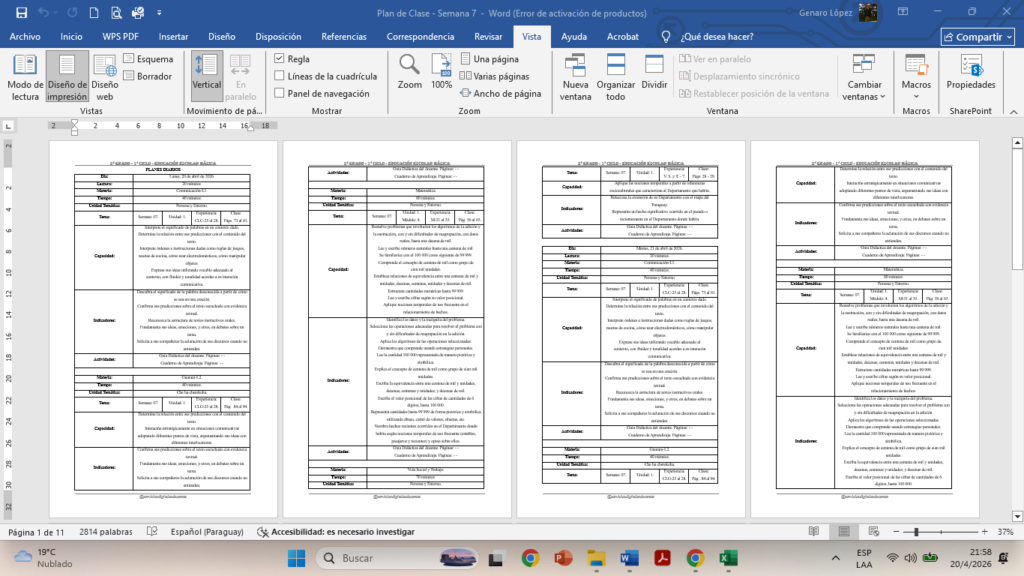Open the Archivo tab
This screenshot has width=1024, height=576.
(x=25, y=37)
